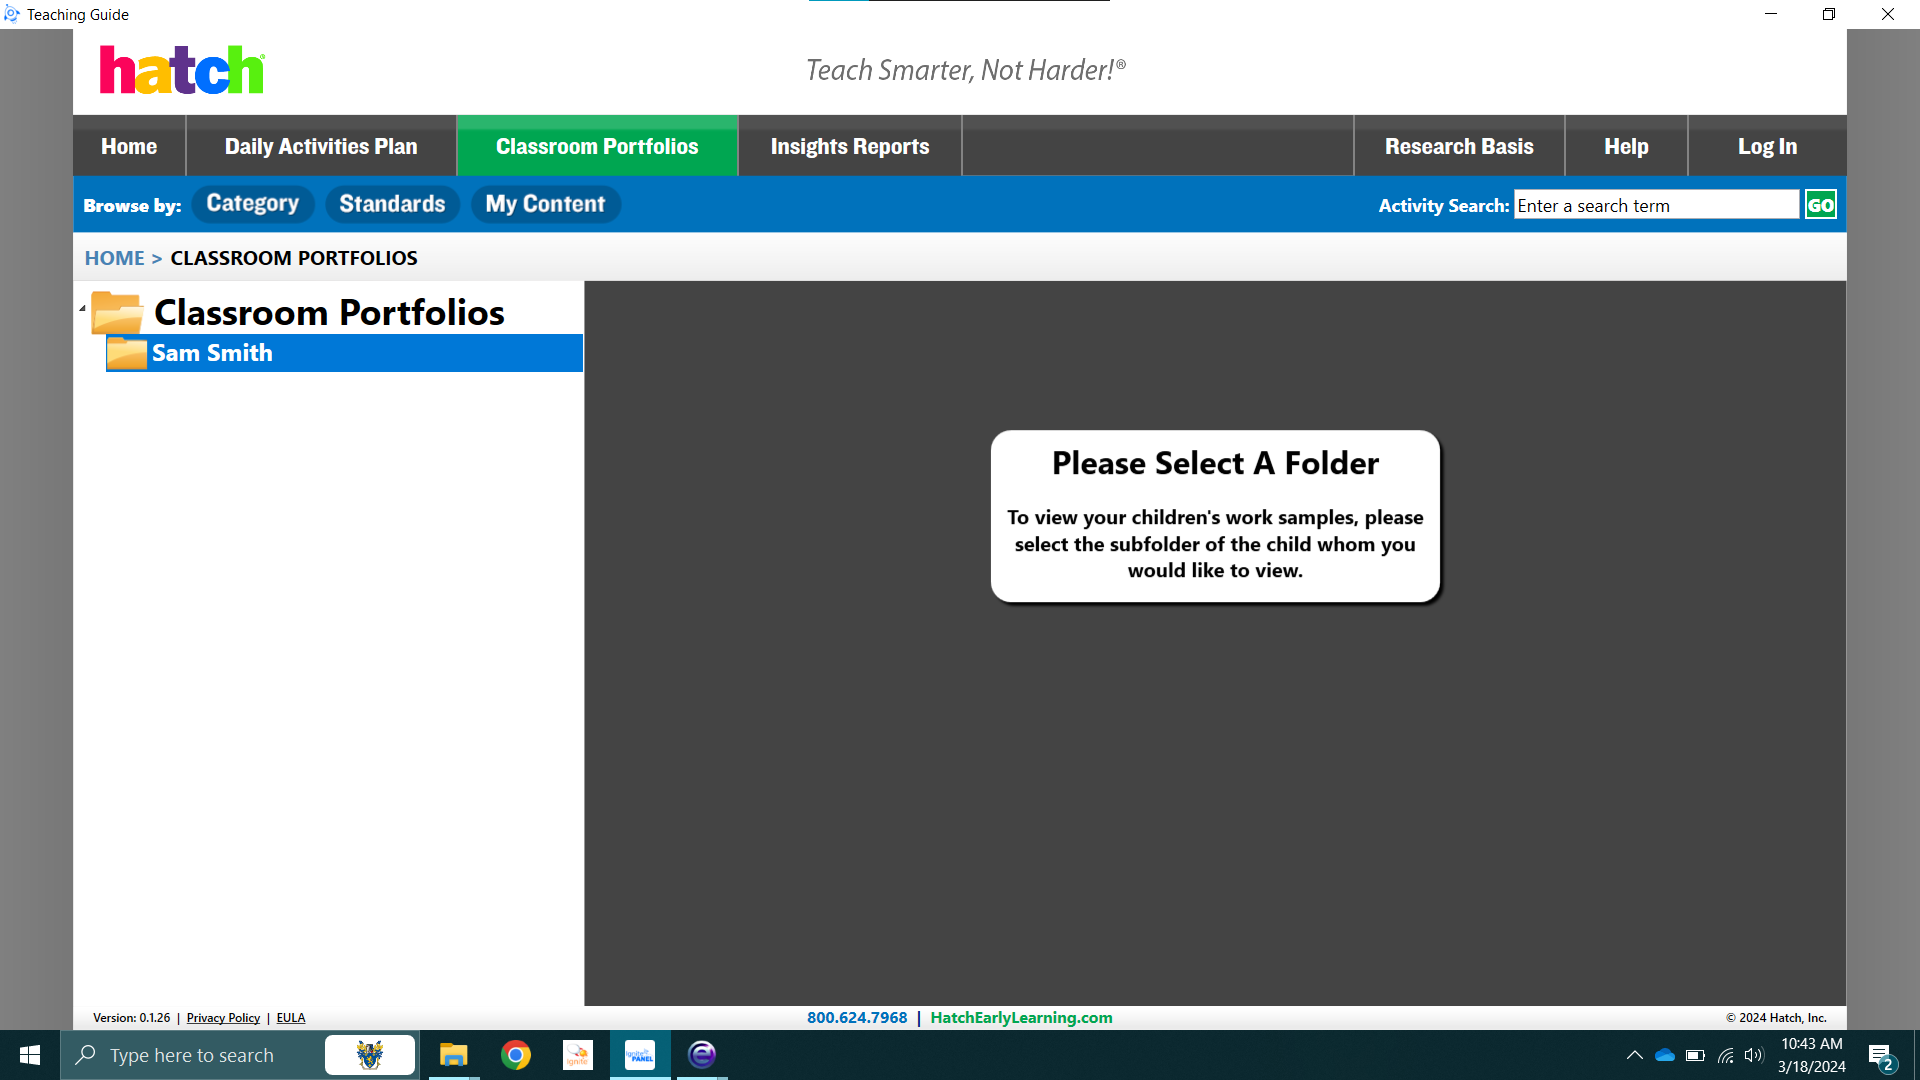This screenshot has height=1080, width=1920.
Task: Click the OneDrive cloud tray icon
Action: (1665, 1055)
